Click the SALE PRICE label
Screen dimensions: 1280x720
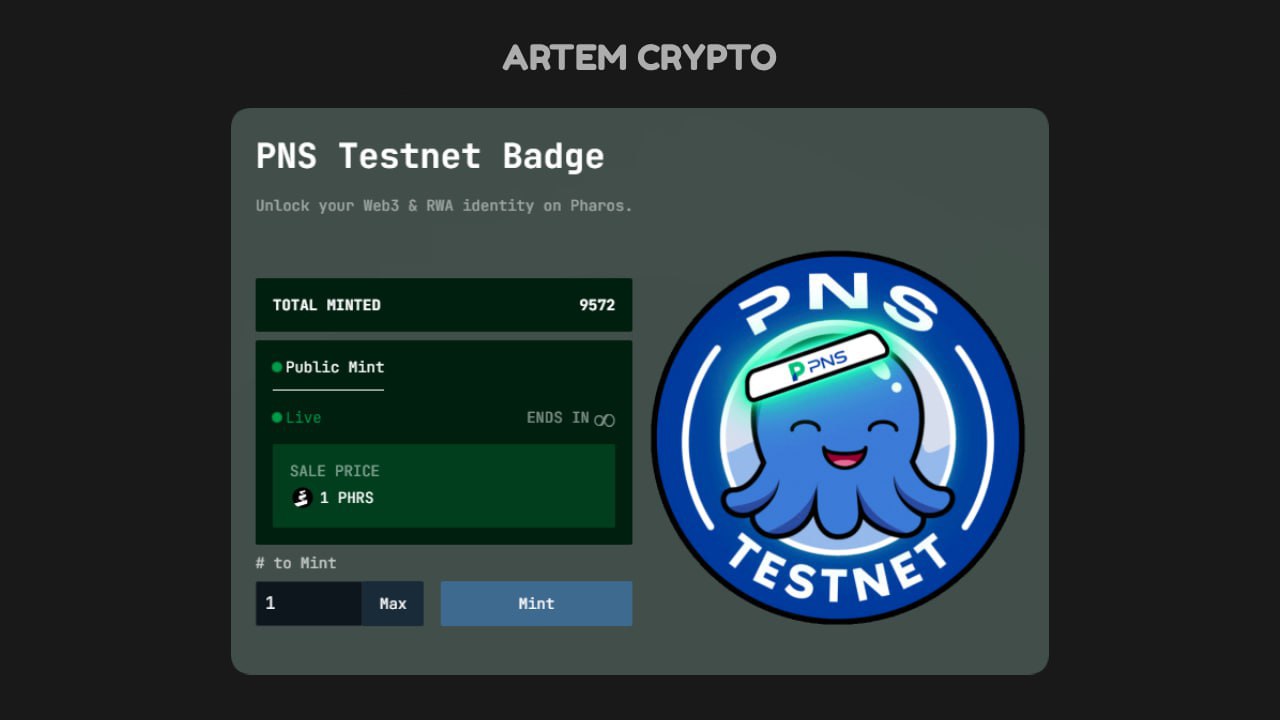pyautogui.click(x=335, y=471)
